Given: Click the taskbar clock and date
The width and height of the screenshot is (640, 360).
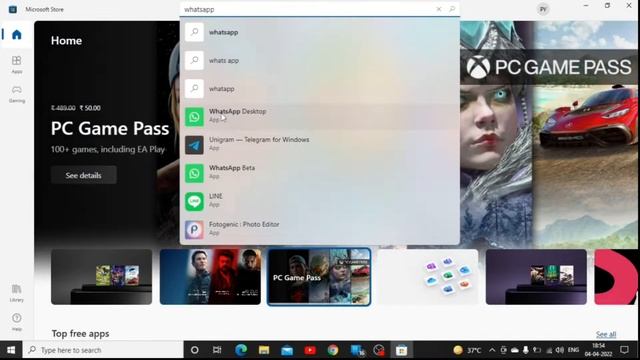Looking at the screenshot, I should (598, 350).
